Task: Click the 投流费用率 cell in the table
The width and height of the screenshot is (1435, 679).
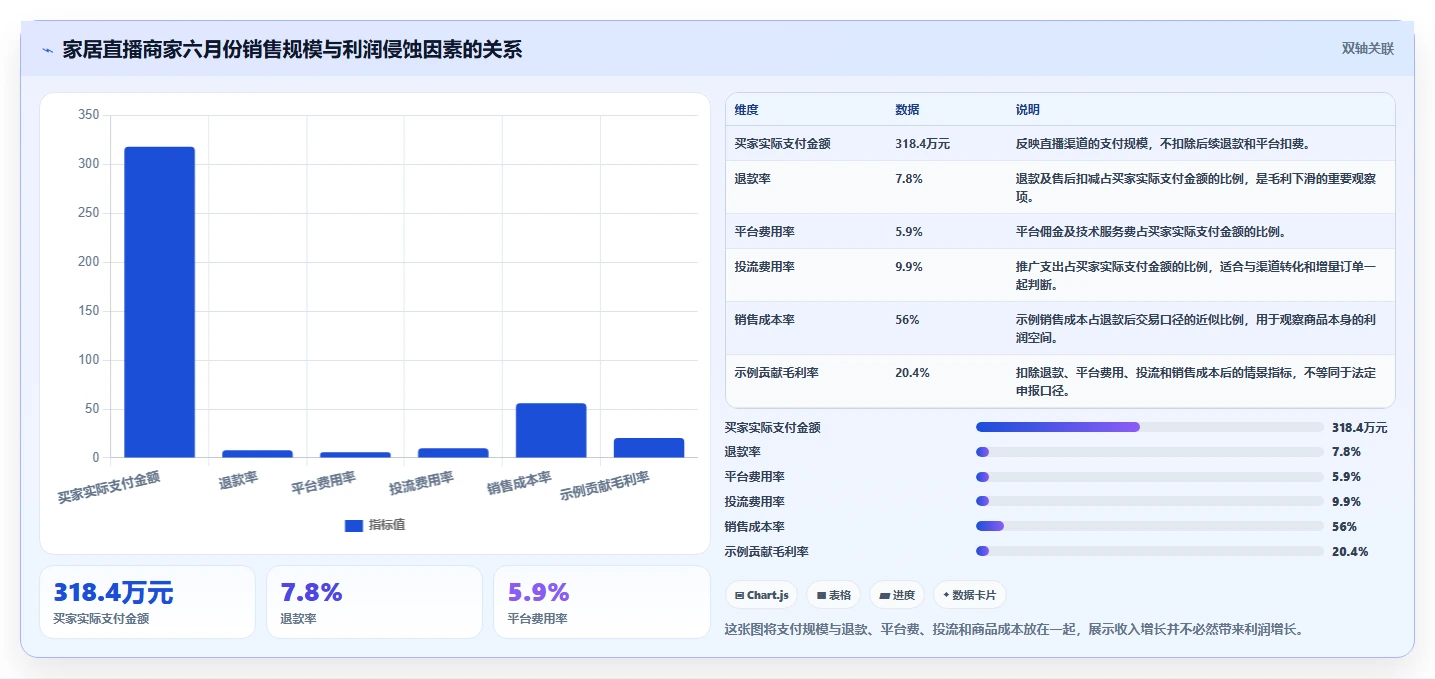Action: [764, 267]
